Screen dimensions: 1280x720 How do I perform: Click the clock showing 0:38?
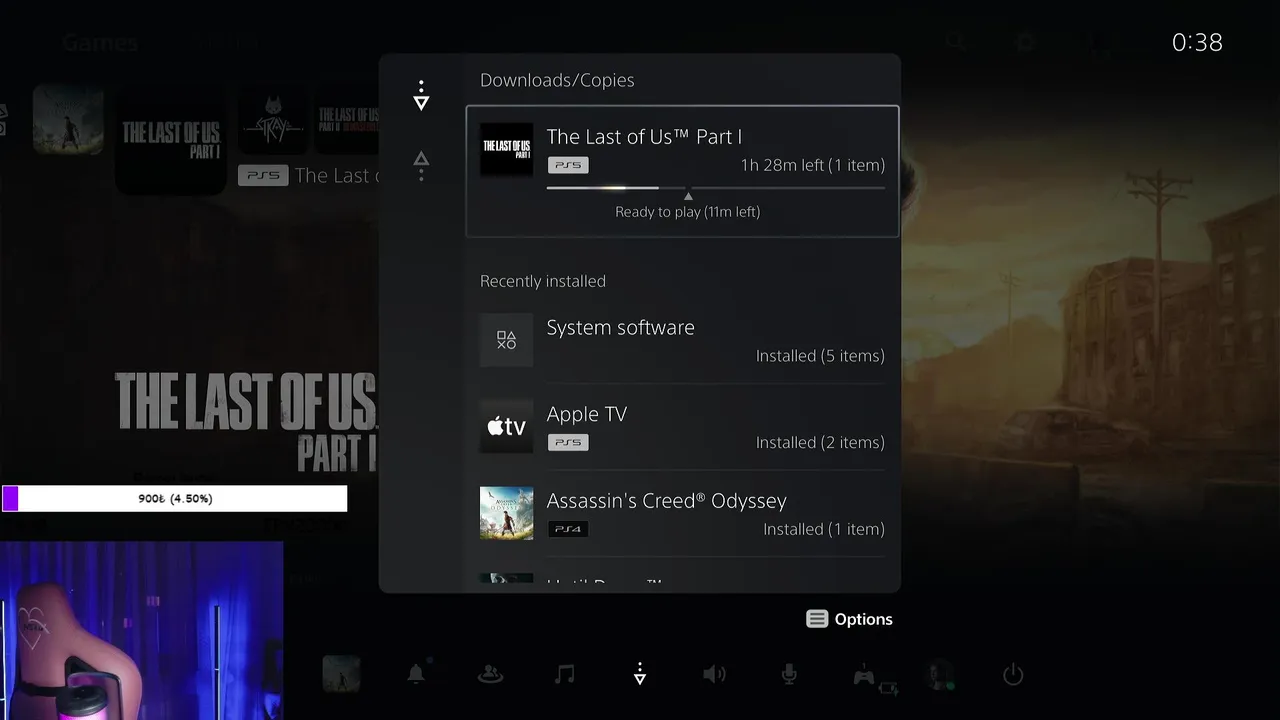click(x=1197, y=42)
